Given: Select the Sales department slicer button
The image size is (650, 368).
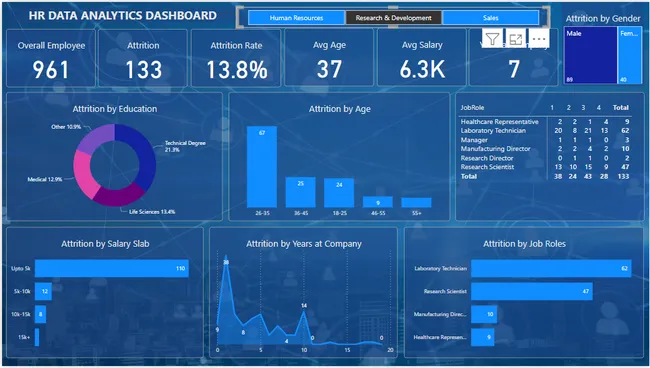Looking at the screenshot, I should [490, 18].
